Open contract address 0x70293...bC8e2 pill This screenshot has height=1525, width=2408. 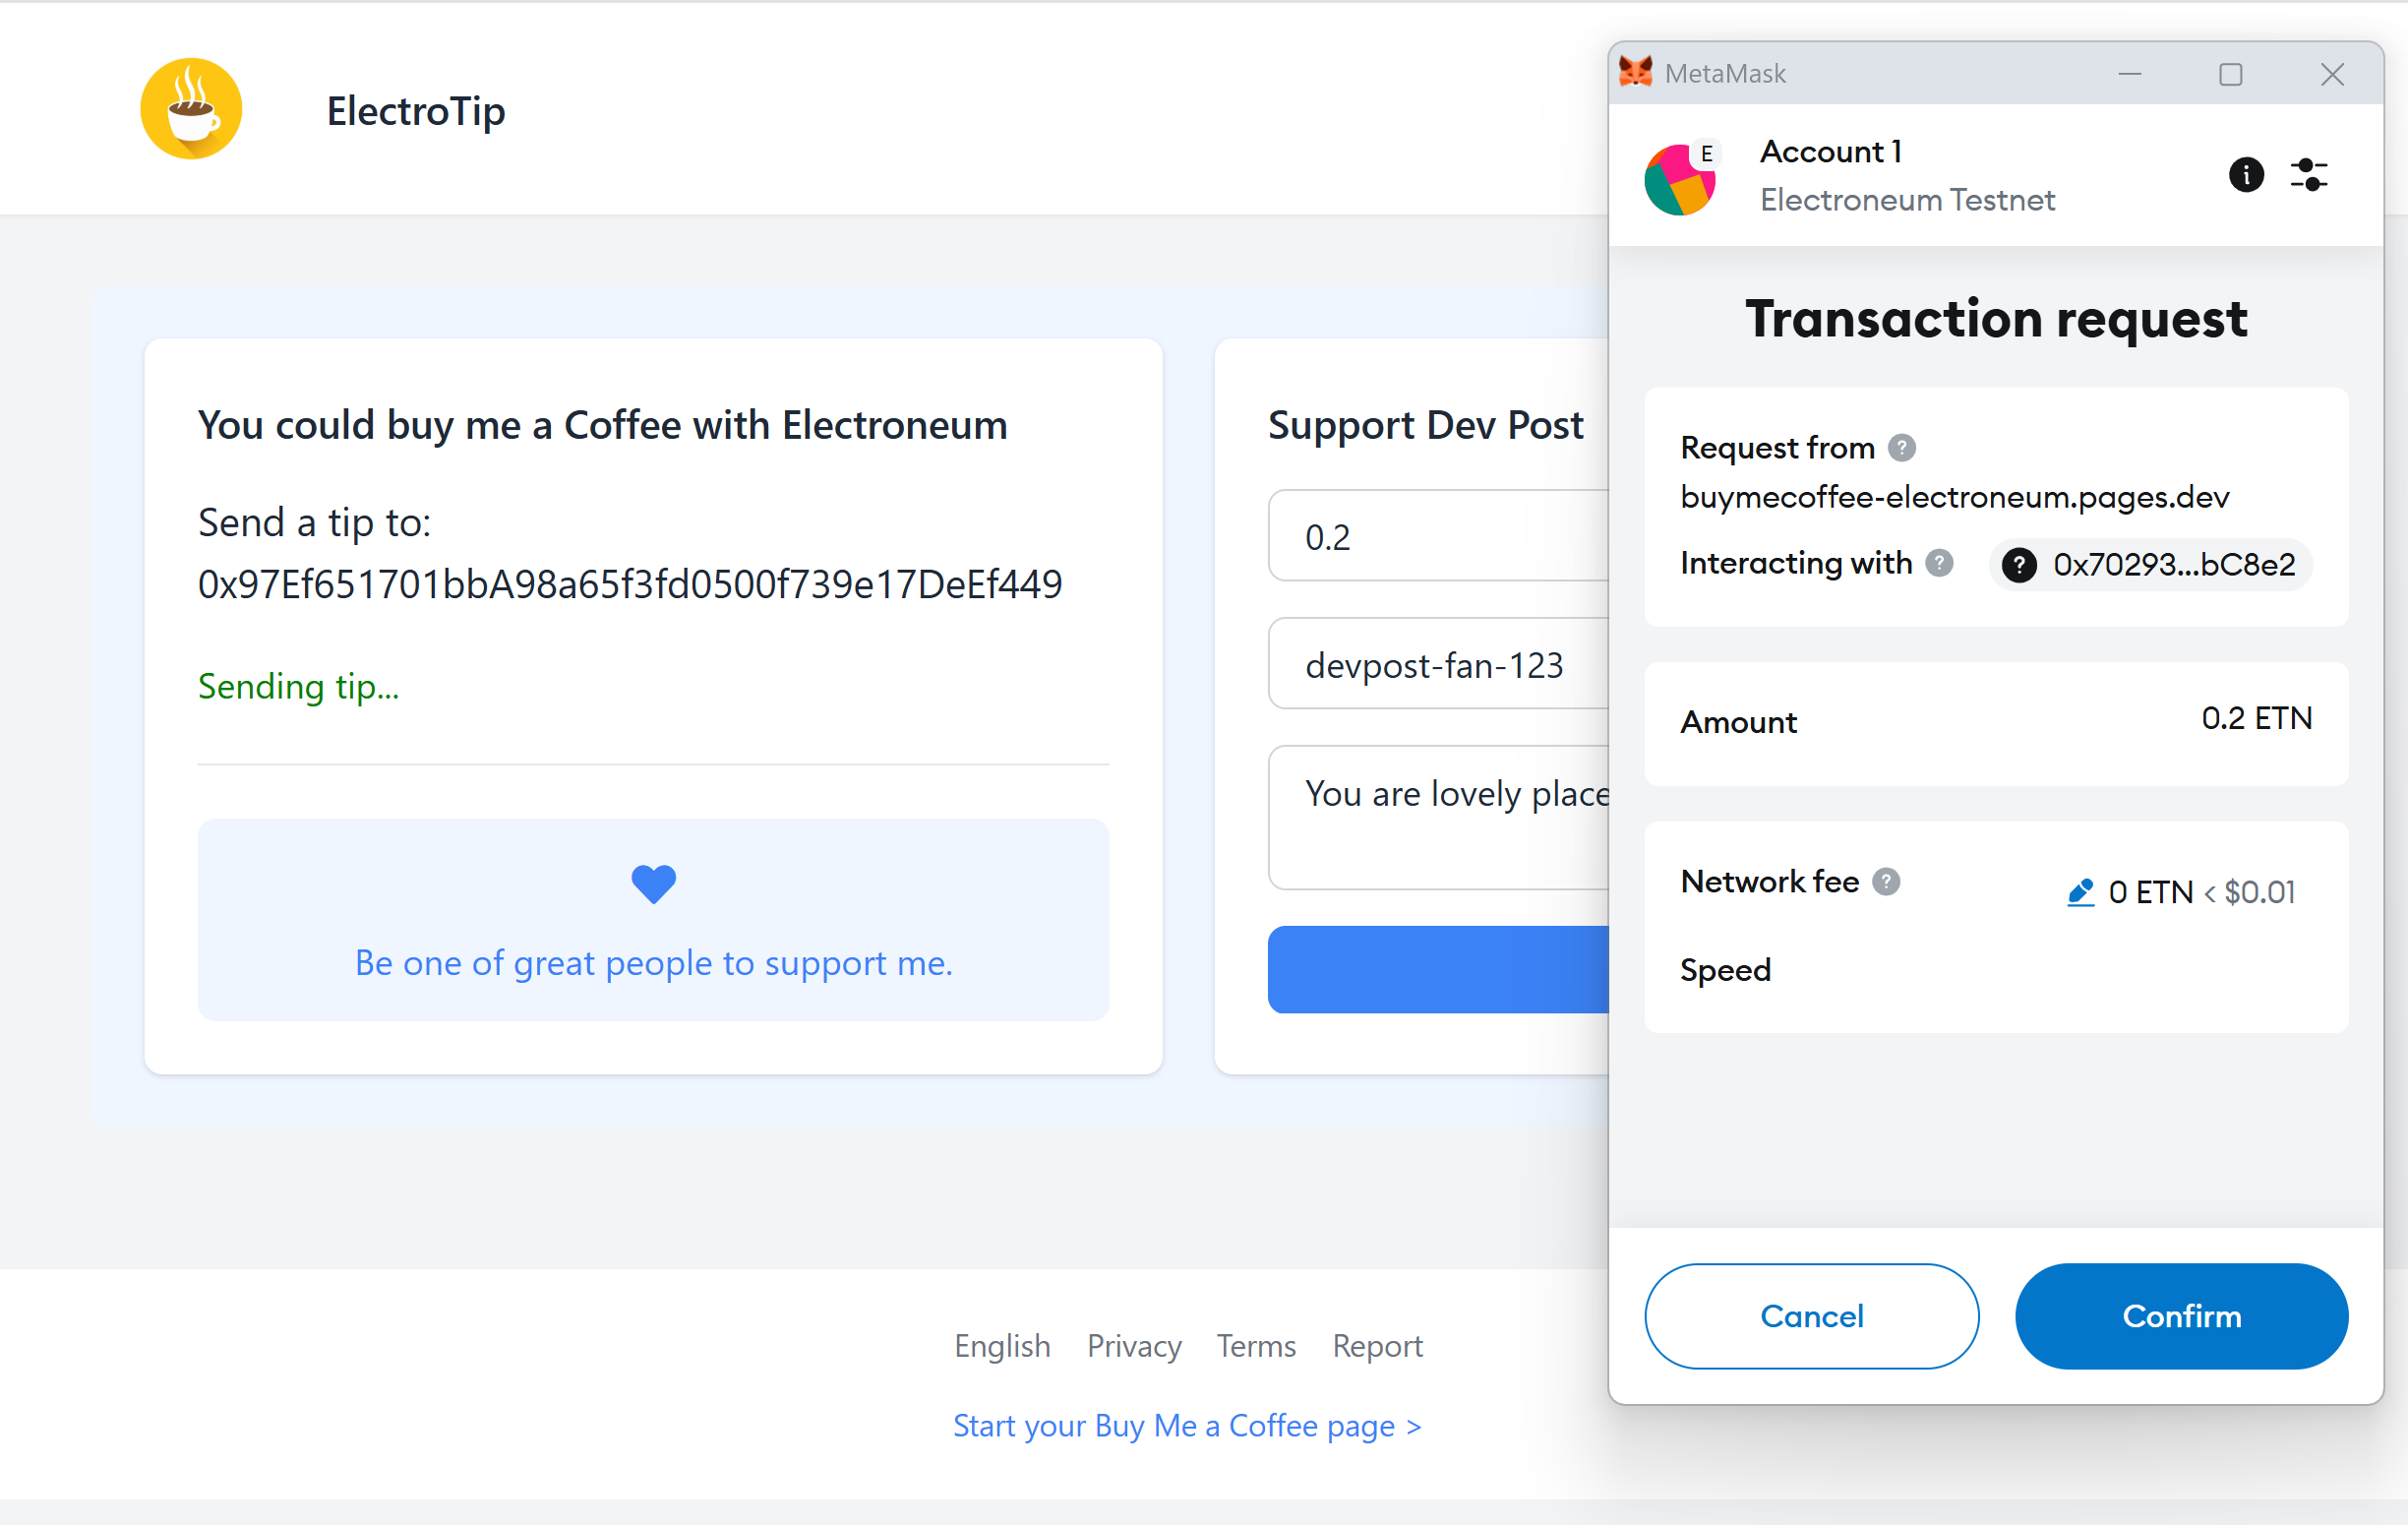[2149, 565]
